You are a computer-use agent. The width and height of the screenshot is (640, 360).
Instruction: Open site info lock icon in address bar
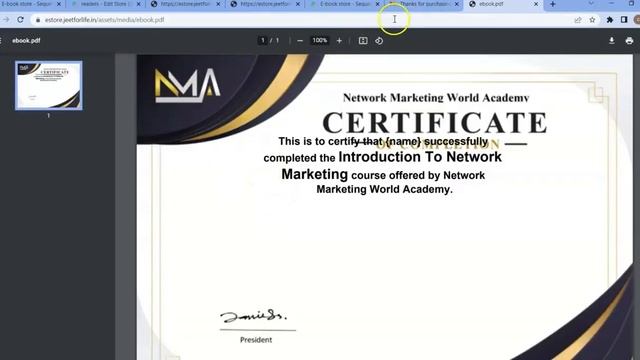[x=38, y=20]
